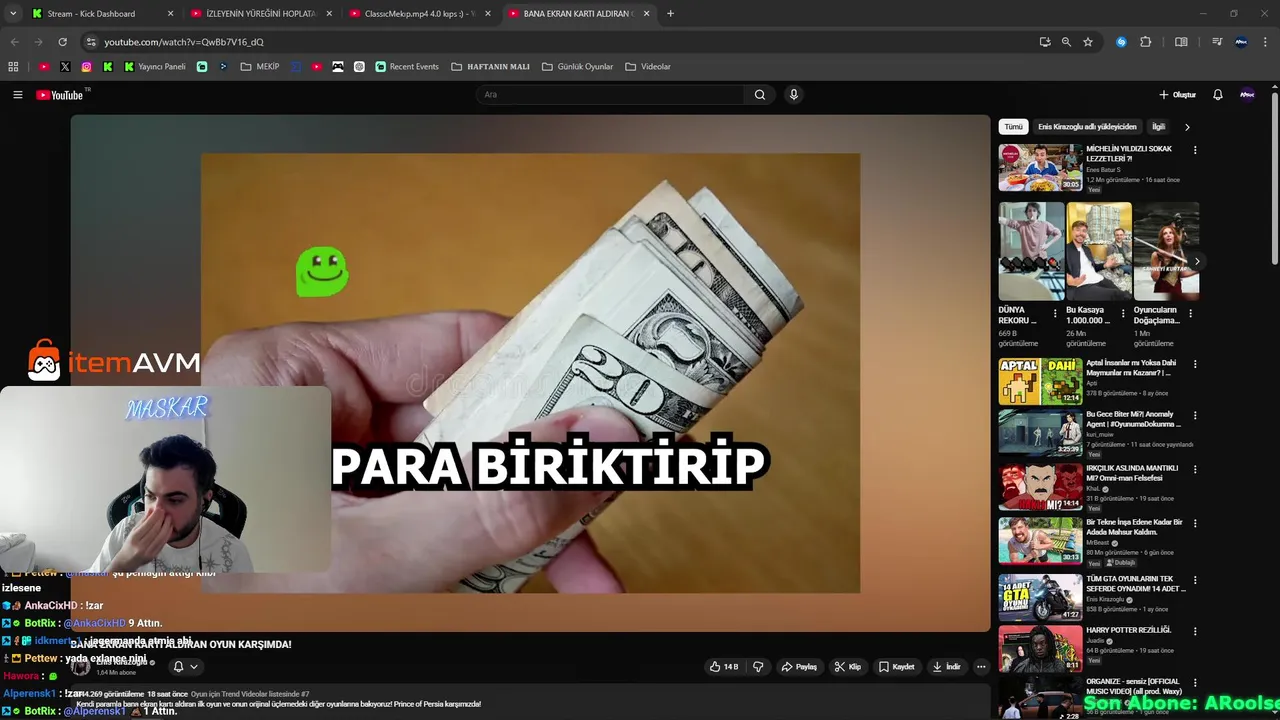
Task: Open game controller bookmark icon
Action: (338, 67)
